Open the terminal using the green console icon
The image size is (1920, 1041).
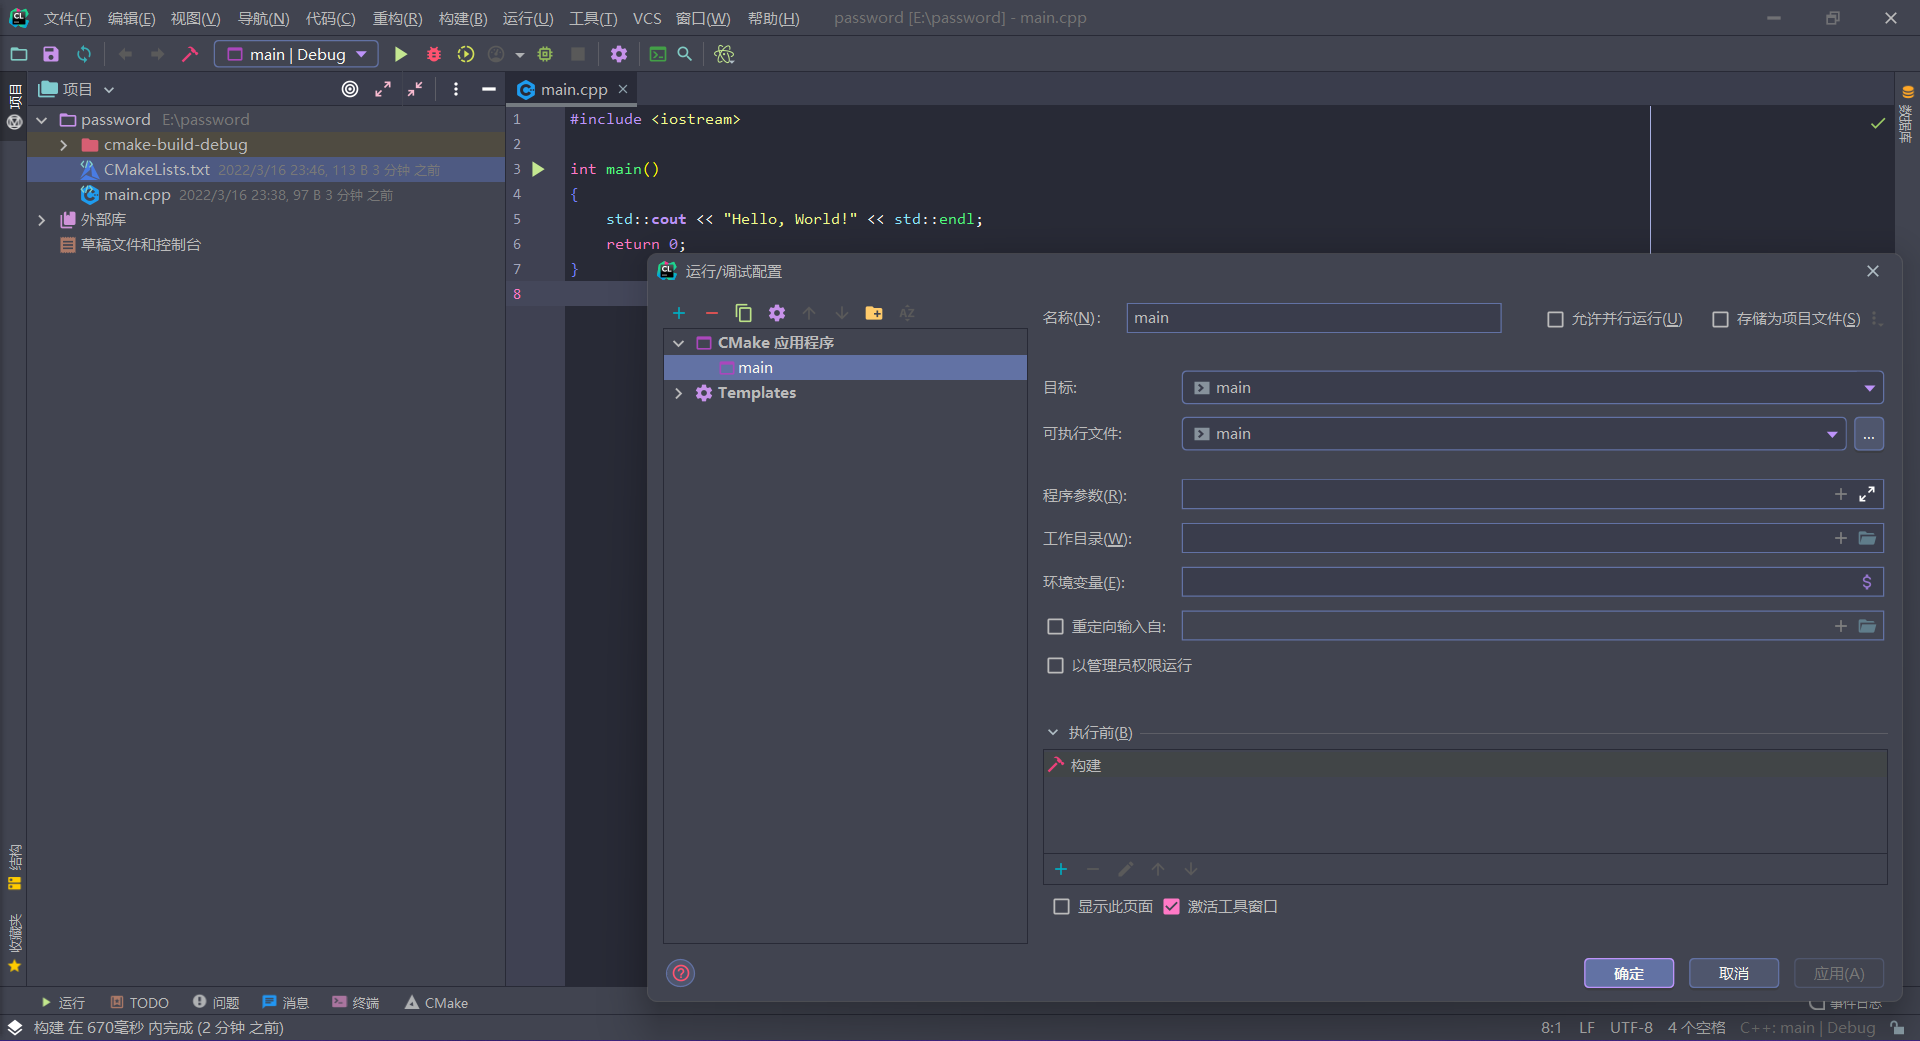pos(658,54)
